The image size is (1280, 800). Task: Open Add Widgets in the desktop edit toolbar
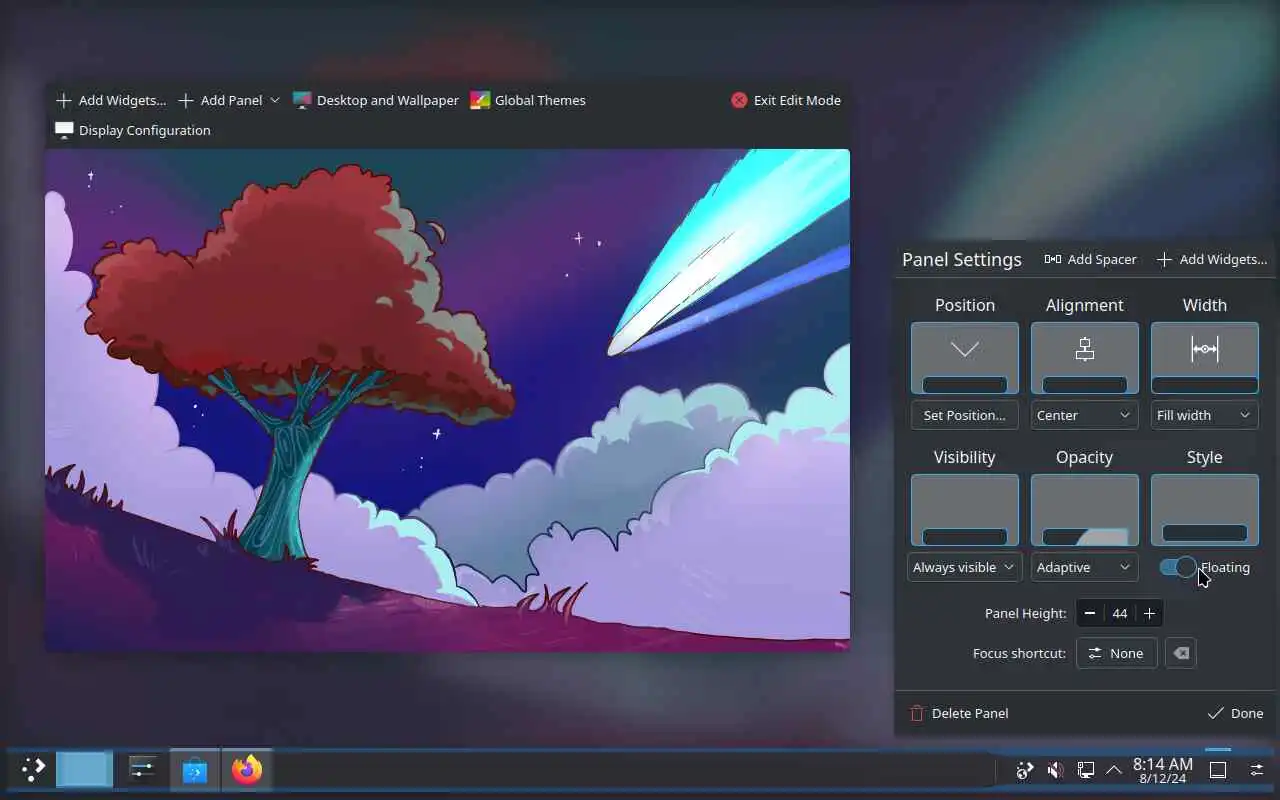[111, 100]
